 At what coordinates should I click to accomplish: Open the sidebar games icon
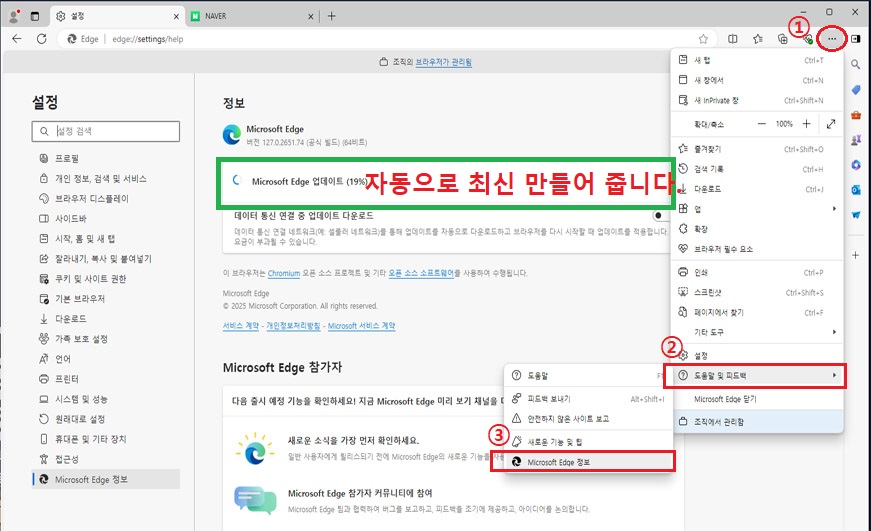tap(855, 140)
